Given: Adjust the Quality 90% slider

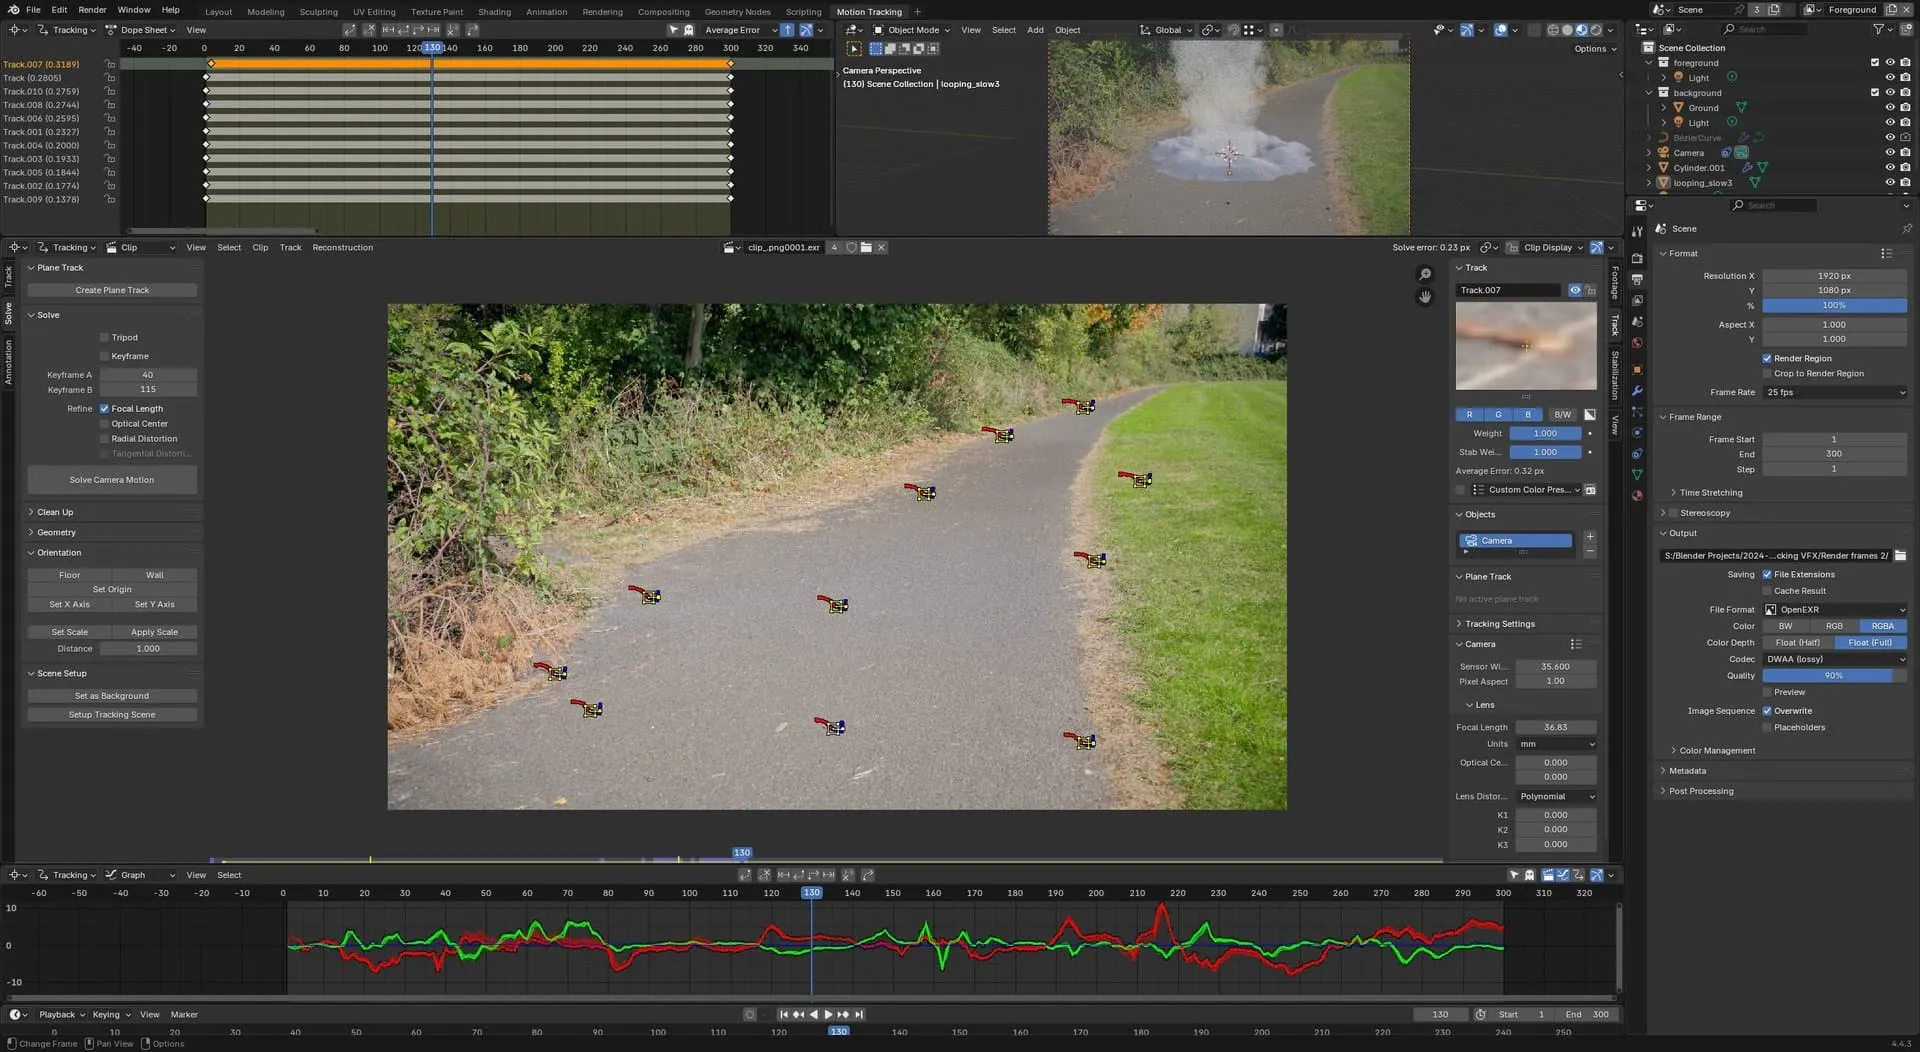Looking at the screenshot, I should (x=1835, y=676).
